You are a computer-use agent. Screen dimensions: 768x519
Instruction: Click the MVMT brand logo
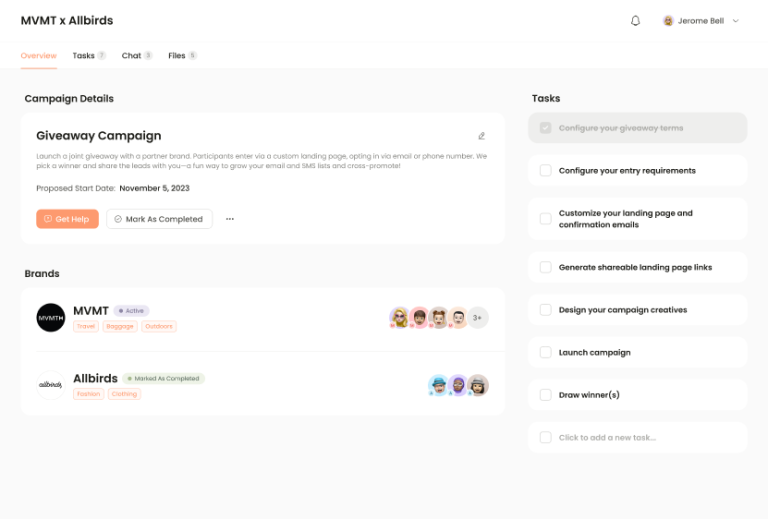(51, 318)
